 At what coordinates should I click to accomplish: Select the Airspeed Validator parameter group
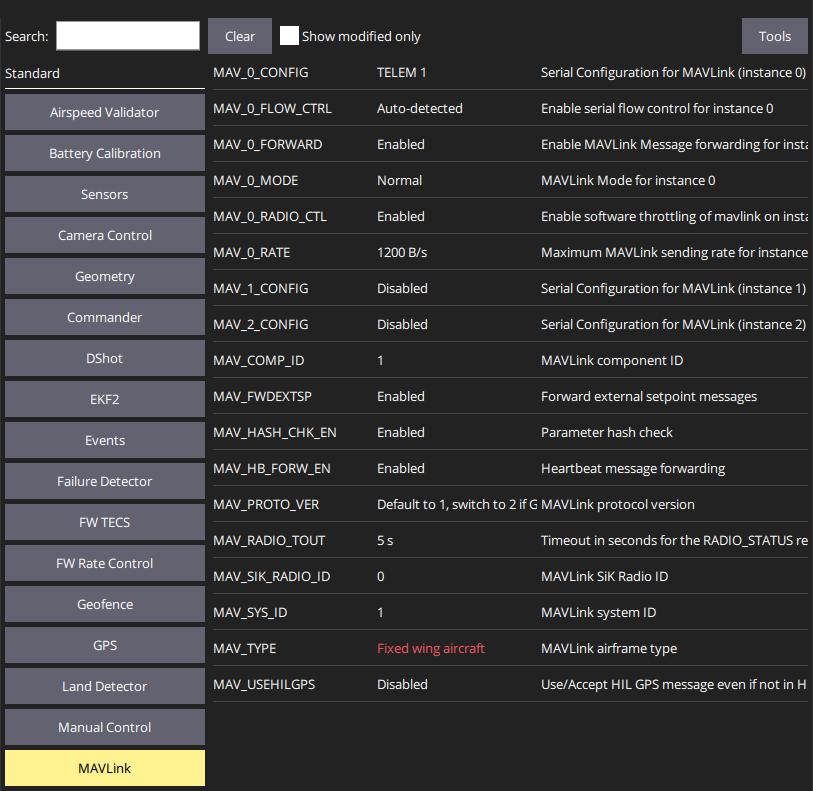[x=105, y=113]
